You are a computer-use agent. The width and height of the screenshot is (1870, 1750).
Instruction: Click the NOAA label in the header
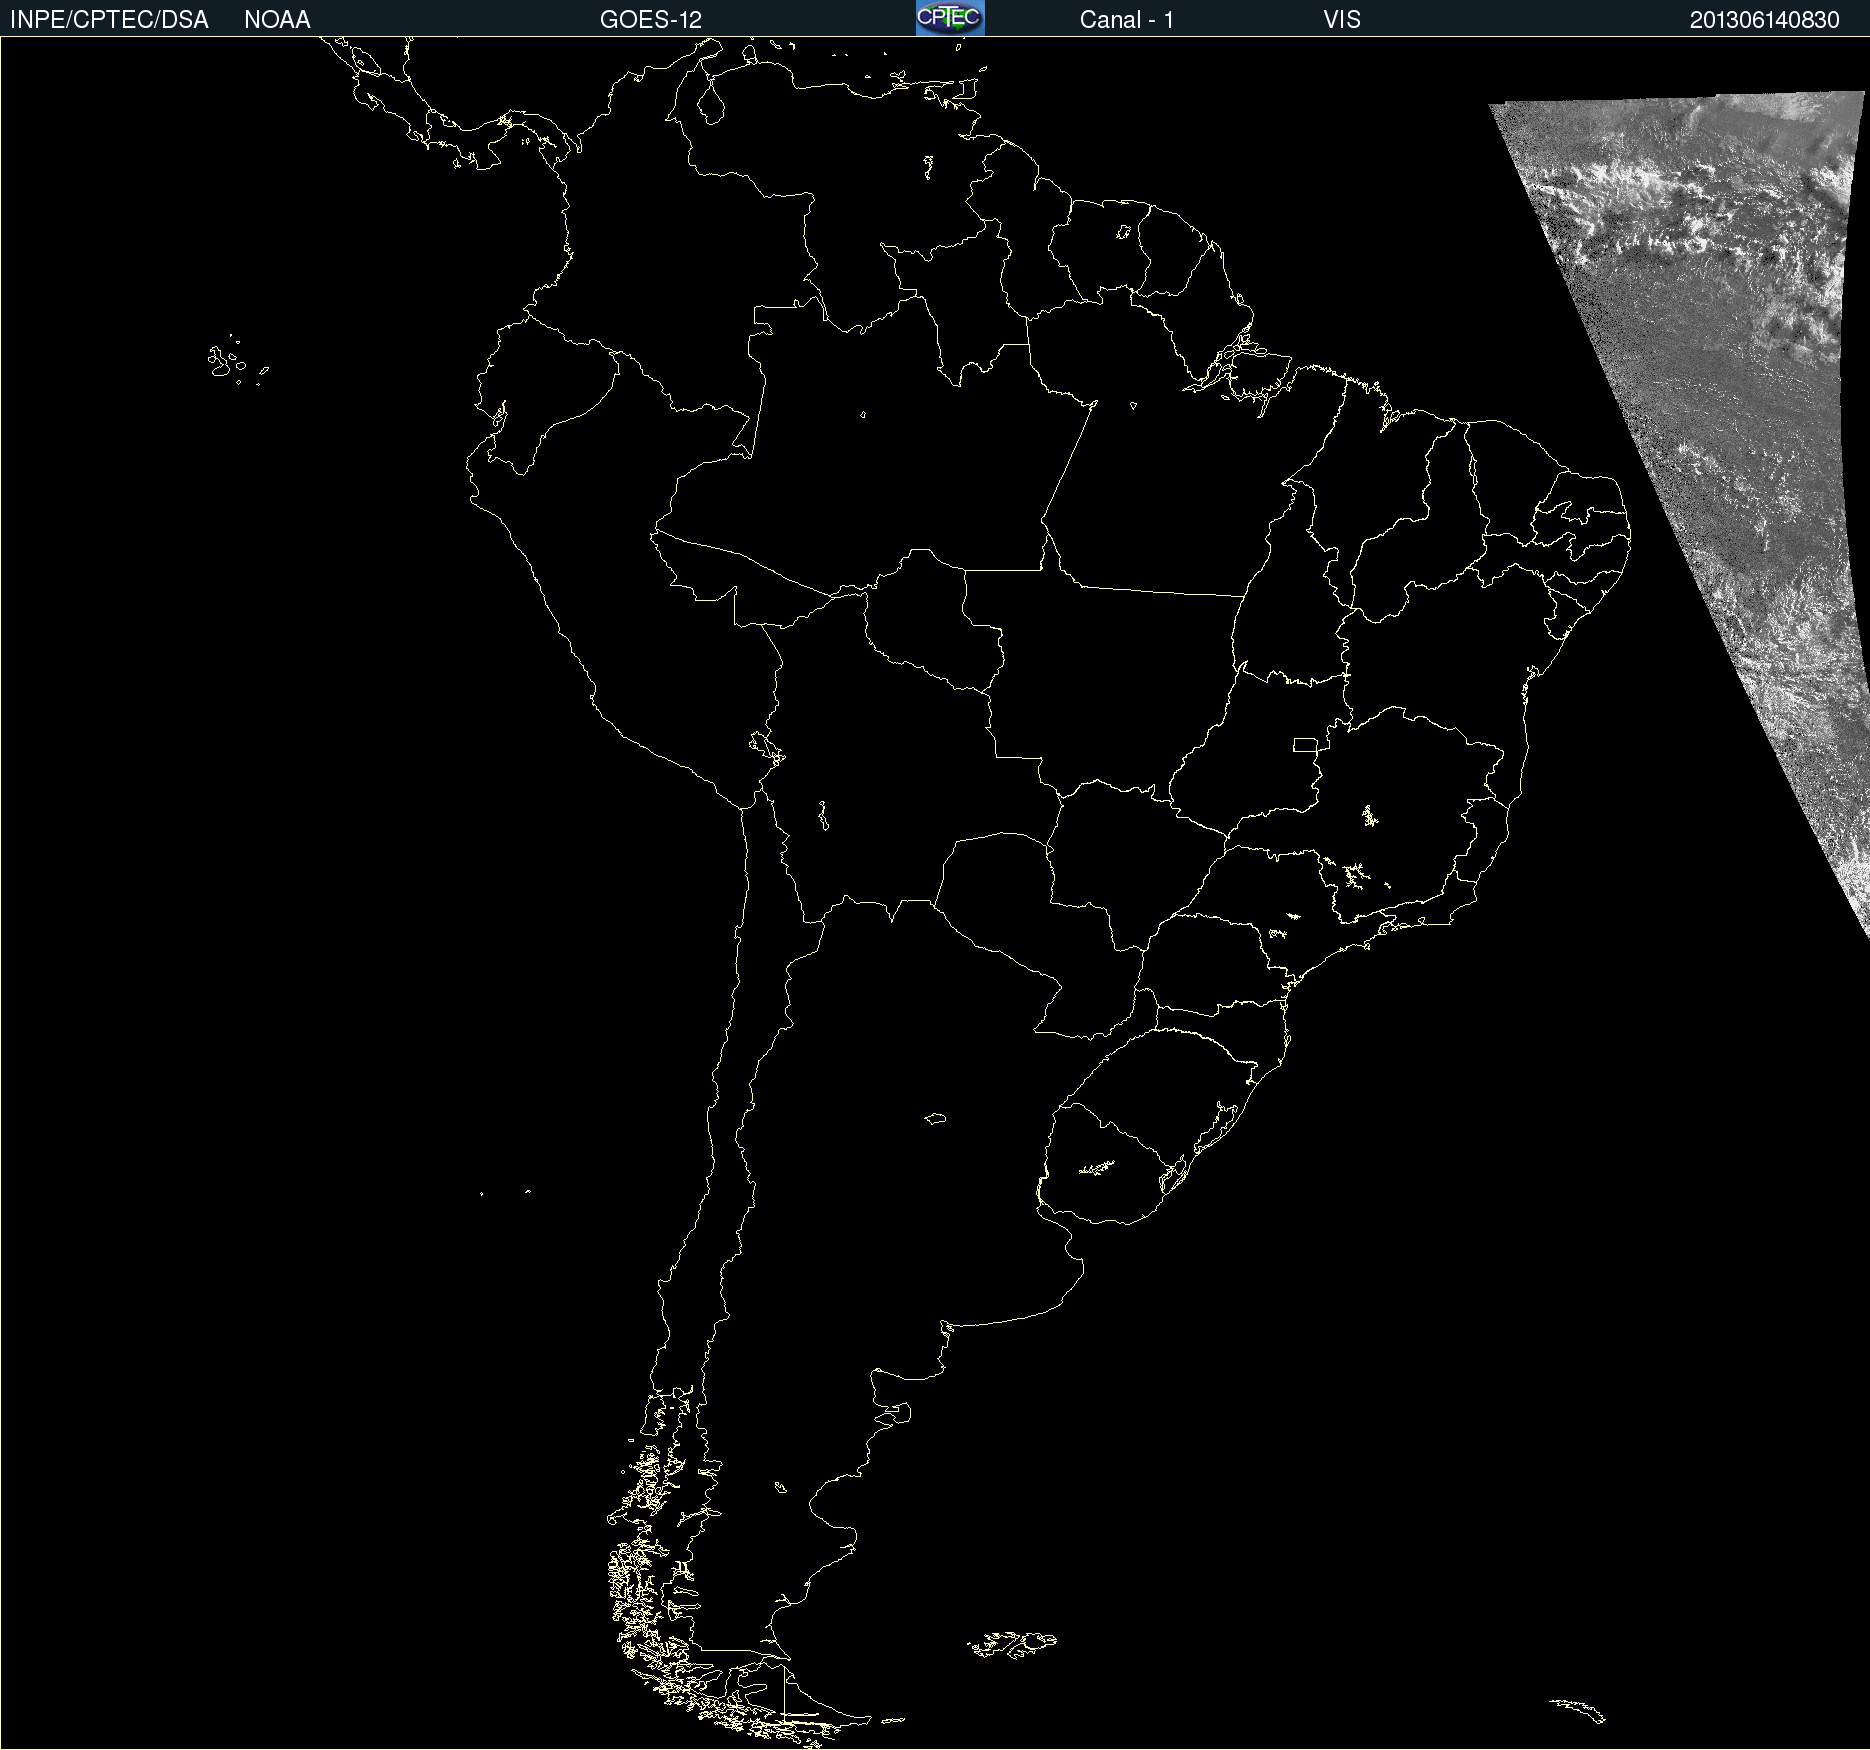(x=277, y=19)
